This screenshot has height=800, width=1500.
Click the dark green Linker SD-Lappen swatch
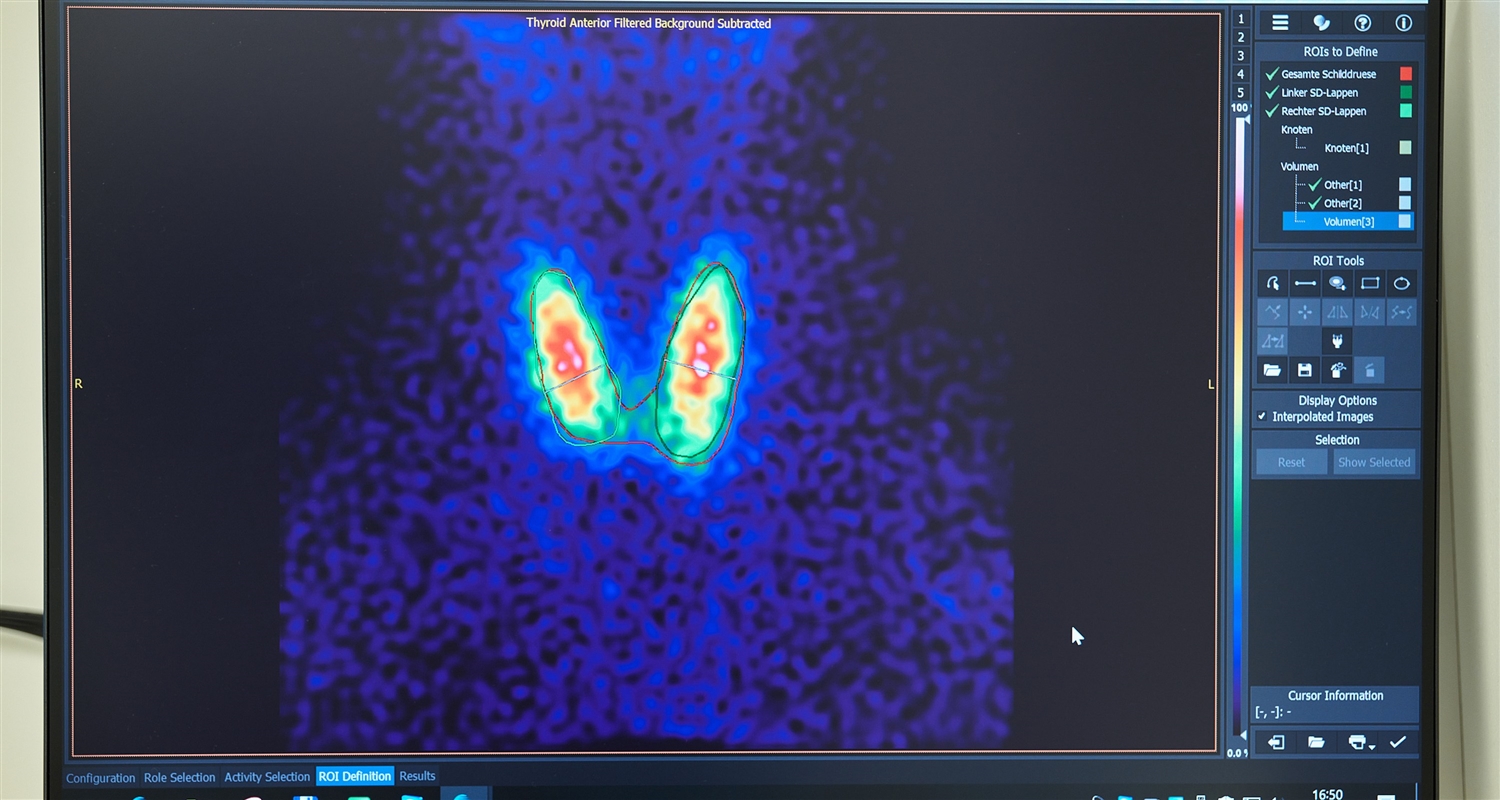[1406, 93]
